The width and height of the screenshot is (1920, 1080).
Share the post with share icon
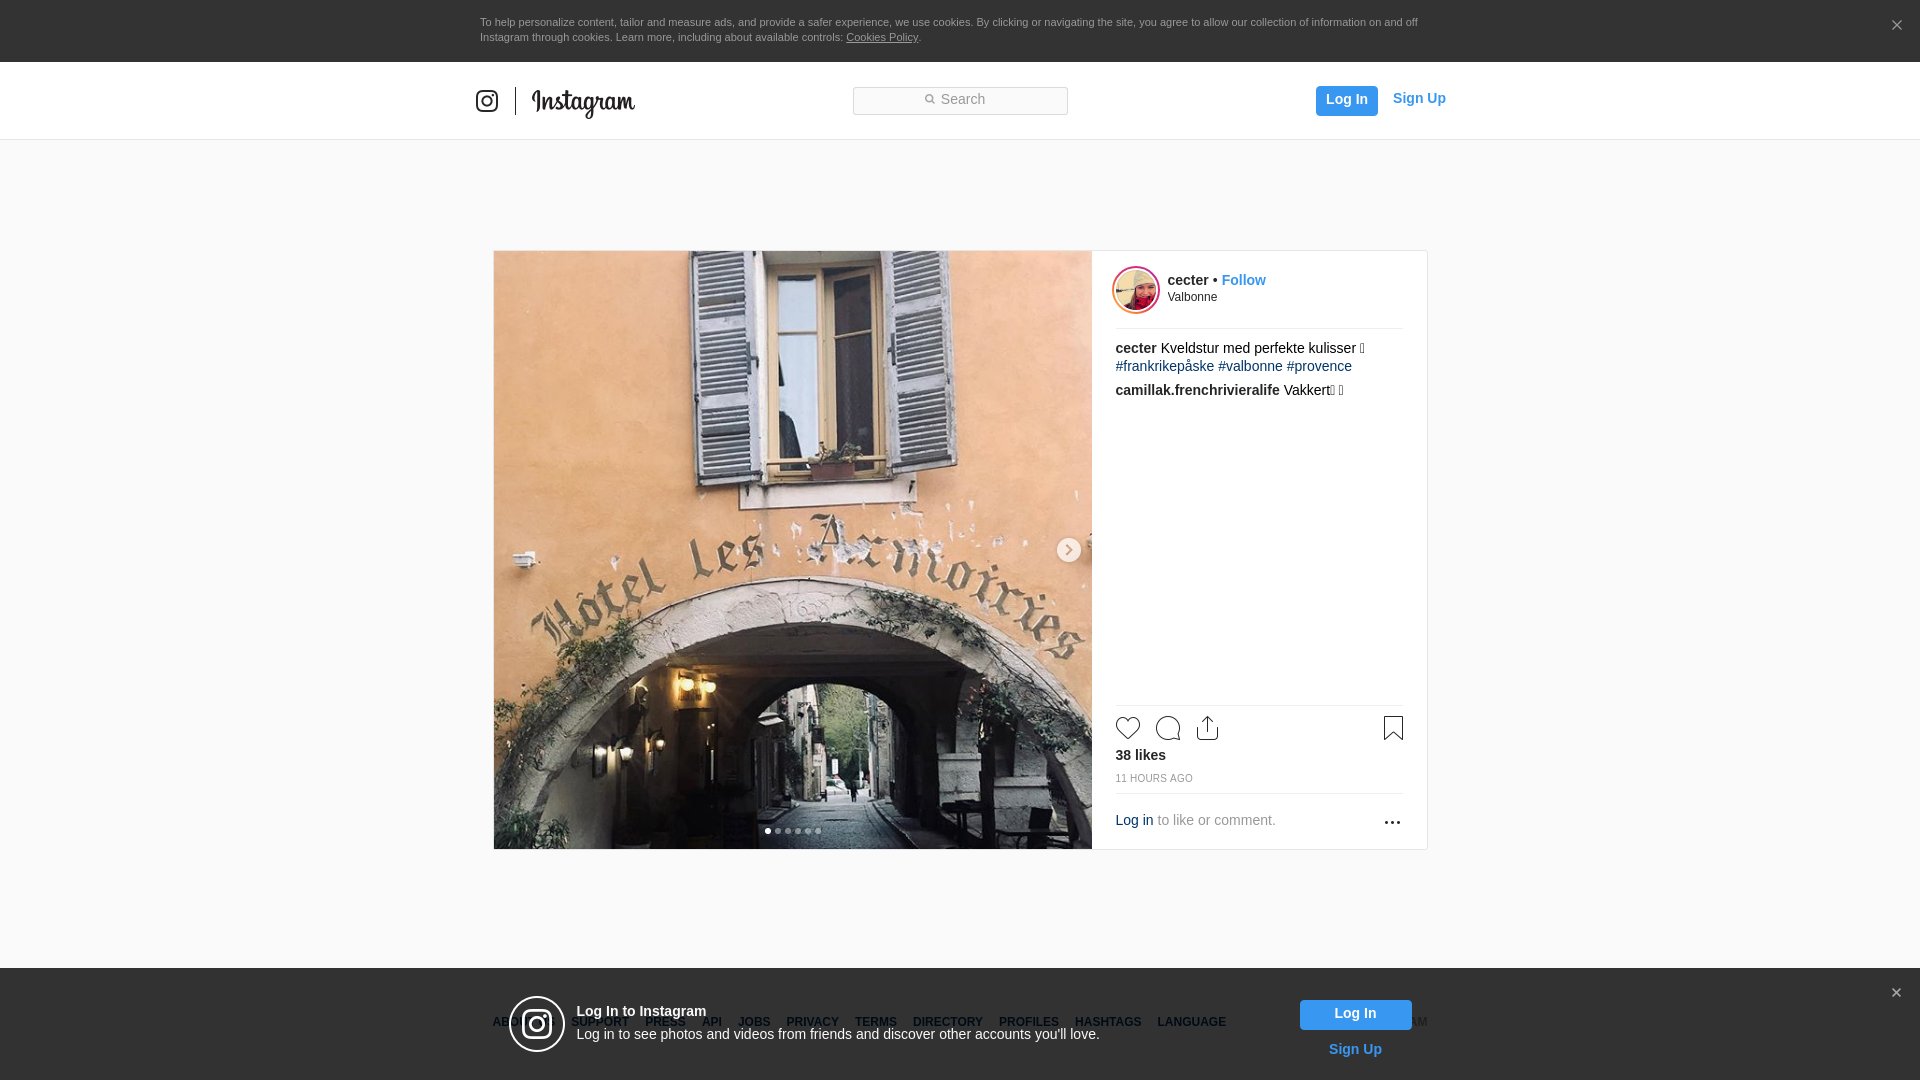1207,728
